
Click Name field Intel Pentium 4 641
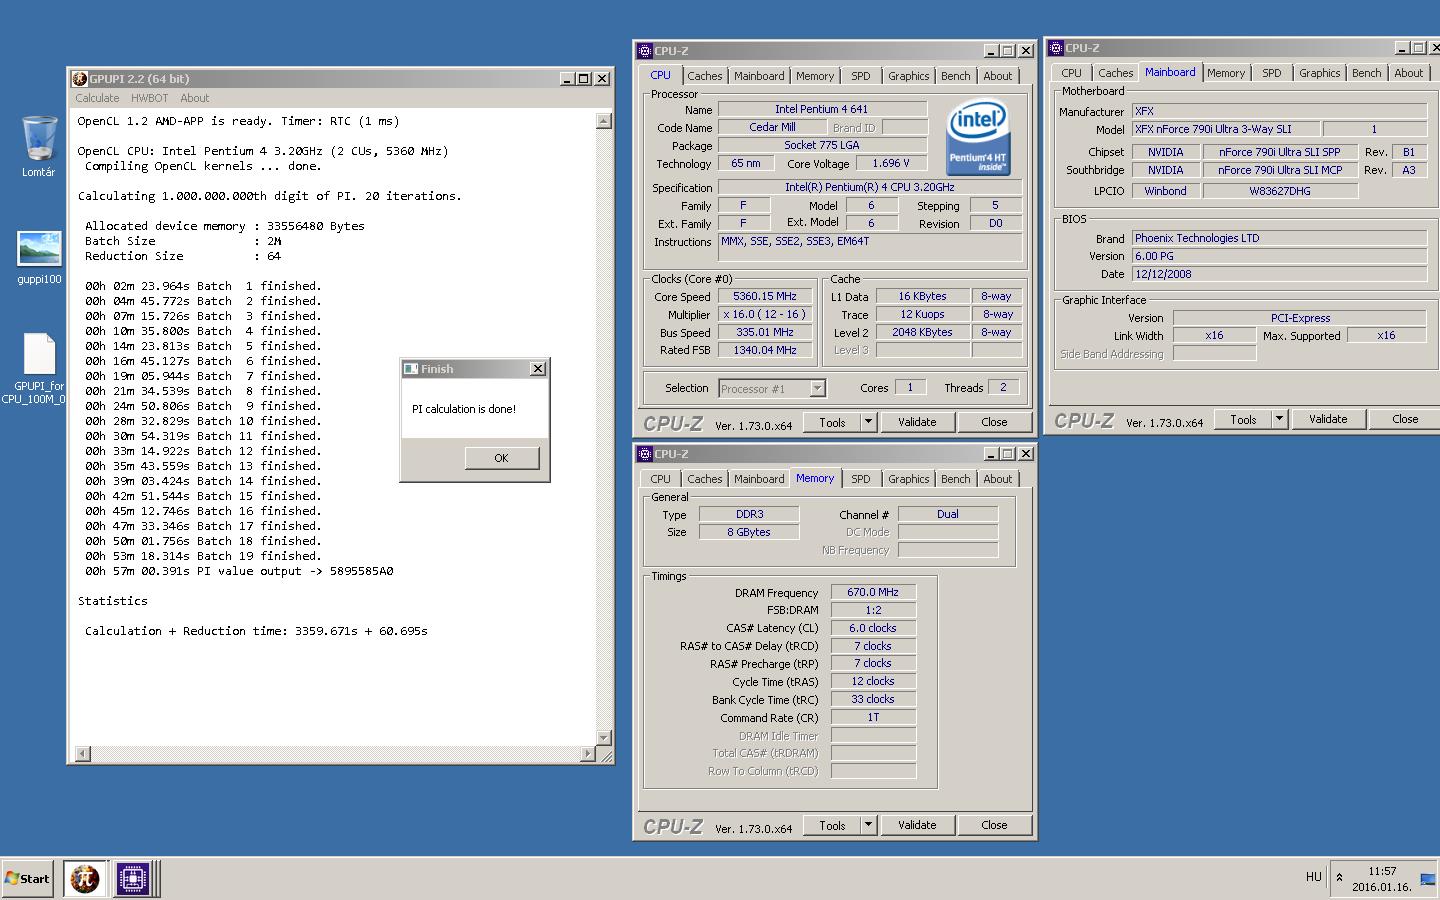click(x=822, y=109)
